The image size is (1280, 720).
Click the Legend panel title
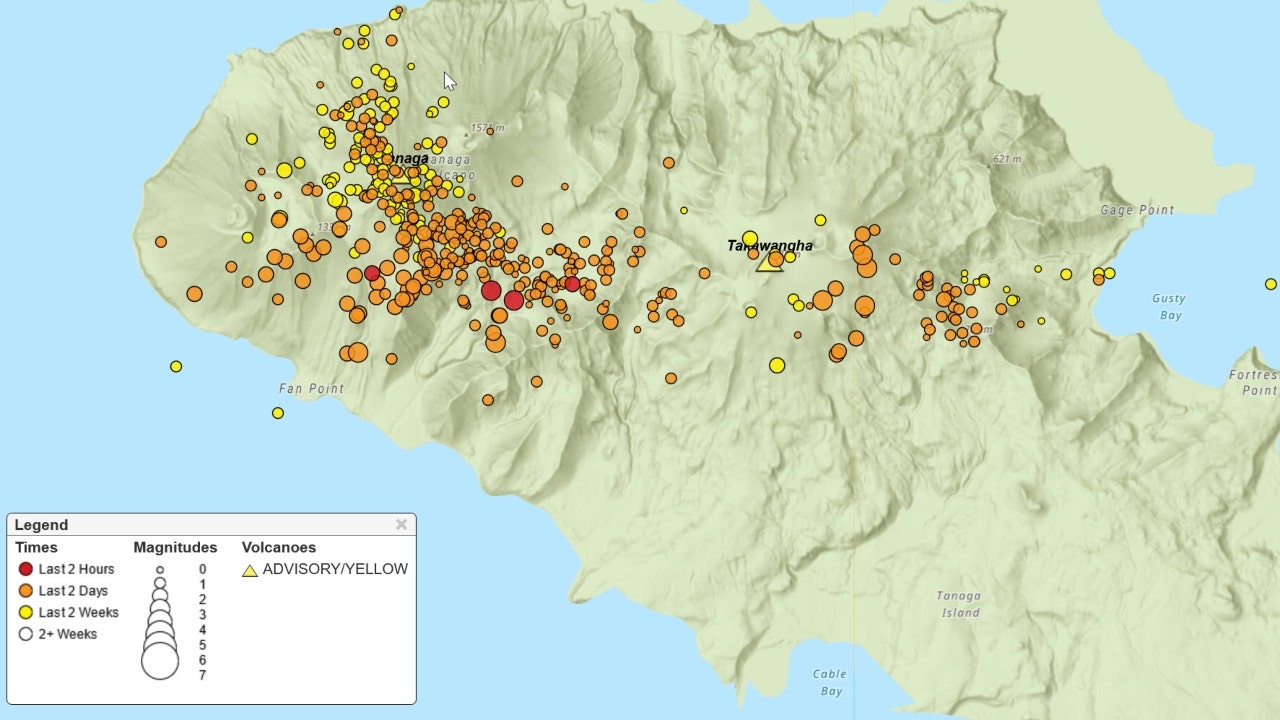41,525
